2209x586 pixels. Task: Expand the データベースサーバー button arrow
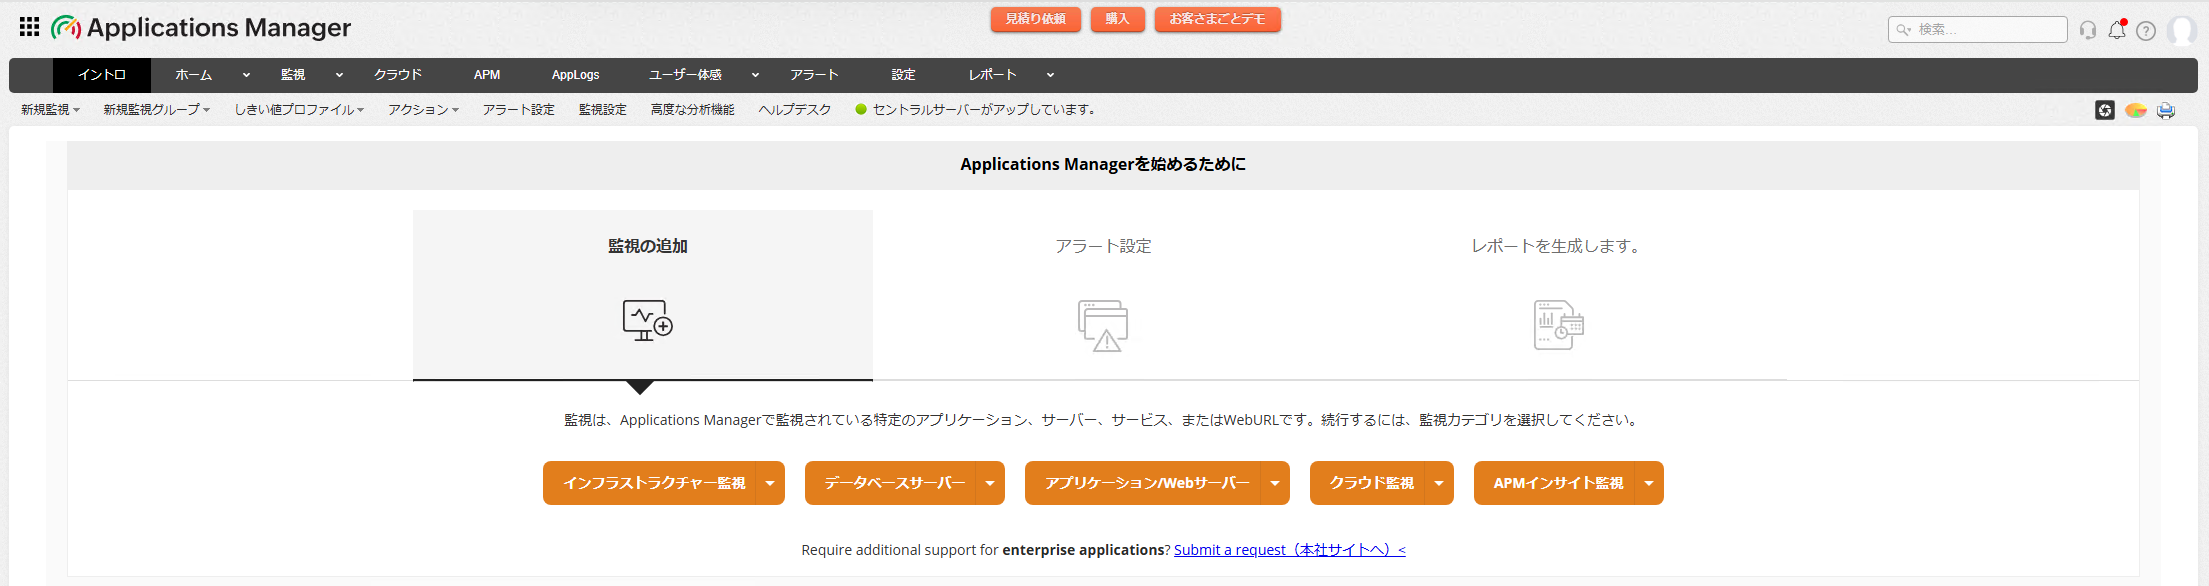pyautogui.click(x=990, y=483)
